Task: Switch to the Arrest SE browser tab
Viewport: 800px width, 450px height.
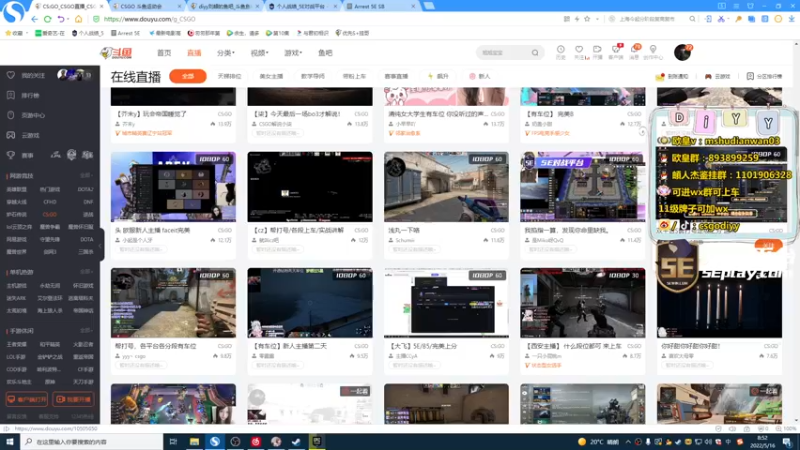Action: point(380,6)
